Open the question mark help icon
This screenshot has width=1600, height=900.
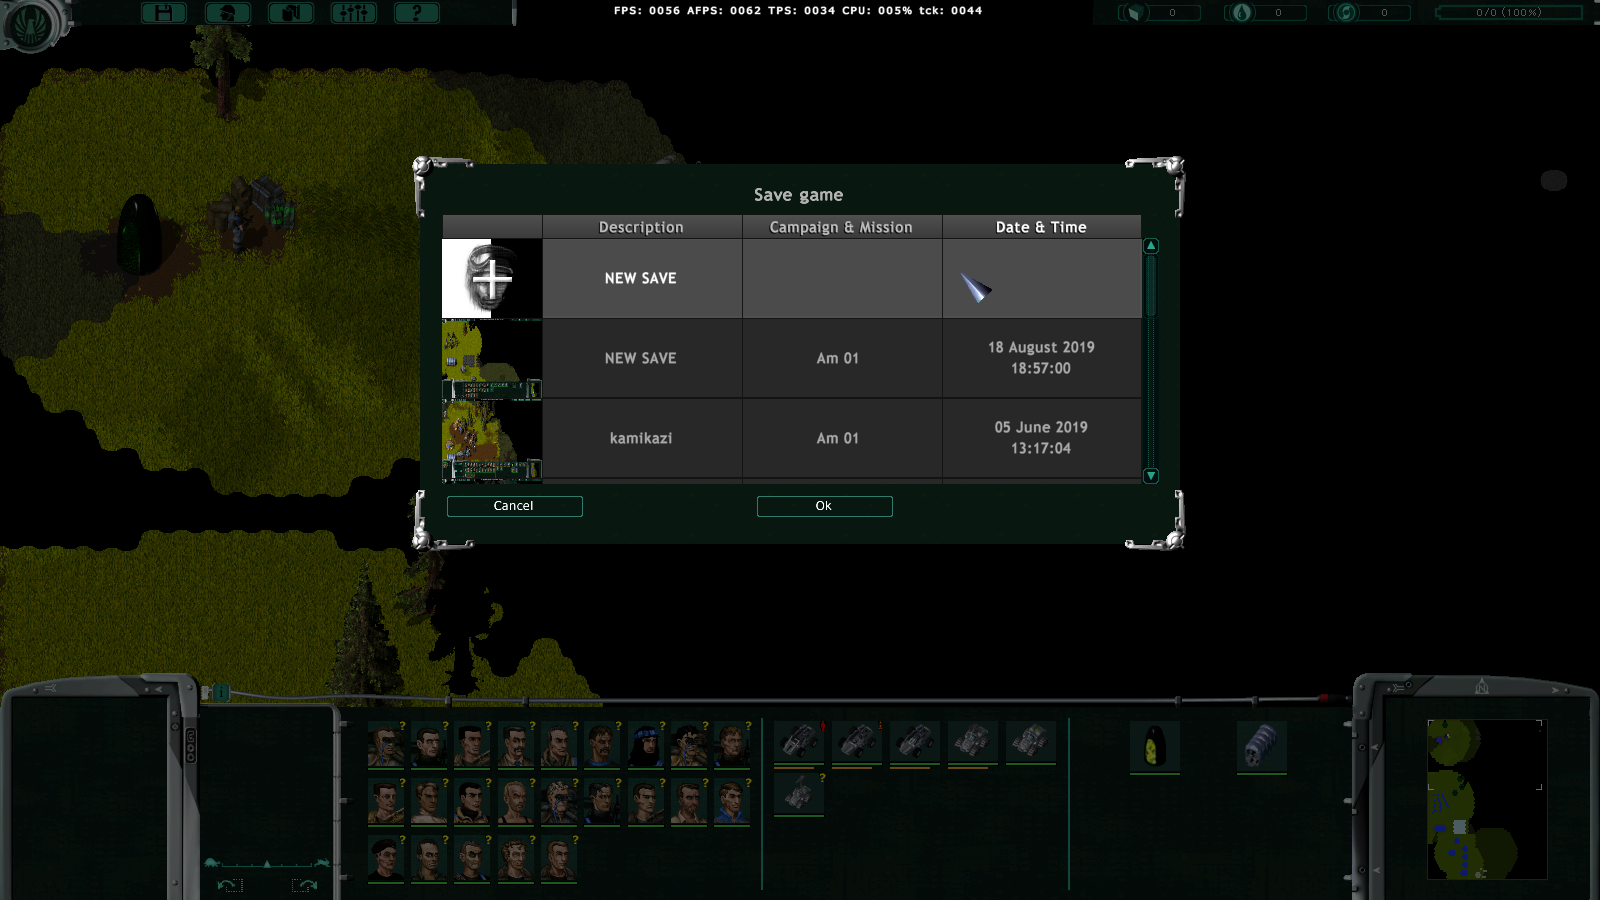click(x=417, y=13)
